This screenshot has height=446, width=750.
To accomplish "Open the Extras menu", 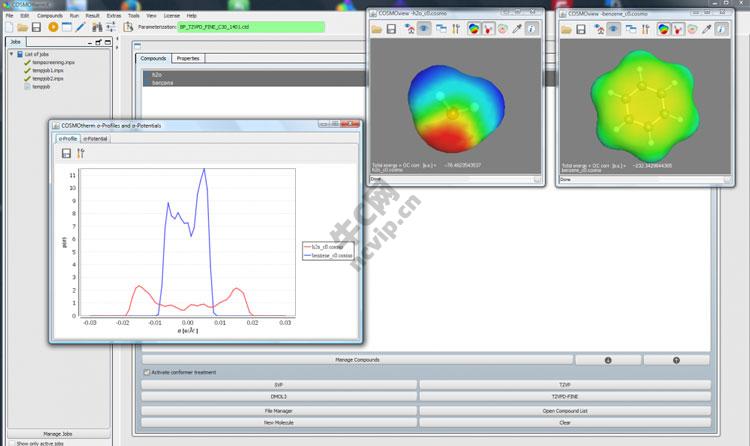I will click(x=114, y=16).
